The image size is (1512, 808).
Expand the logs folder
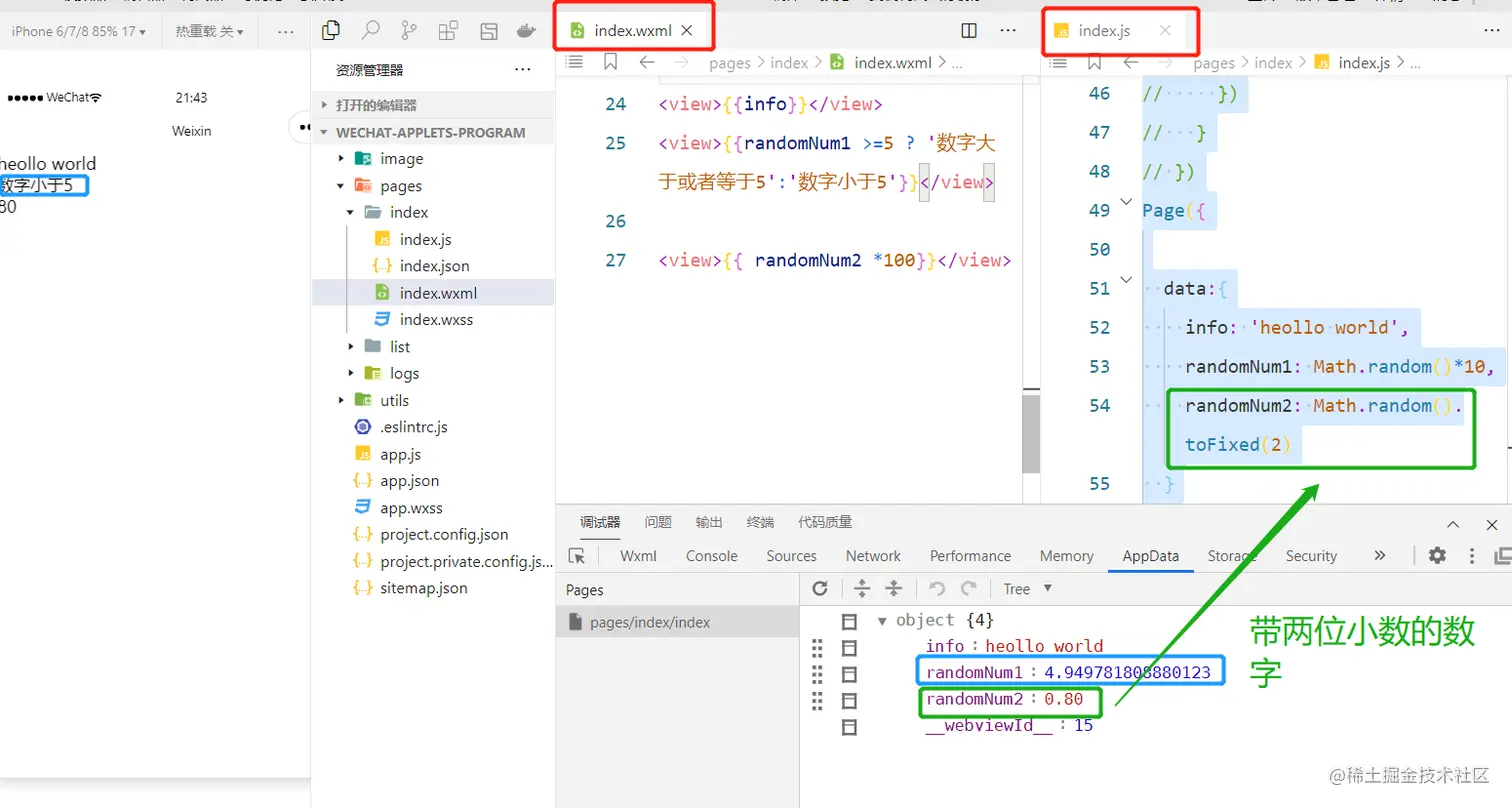[351, 373]
